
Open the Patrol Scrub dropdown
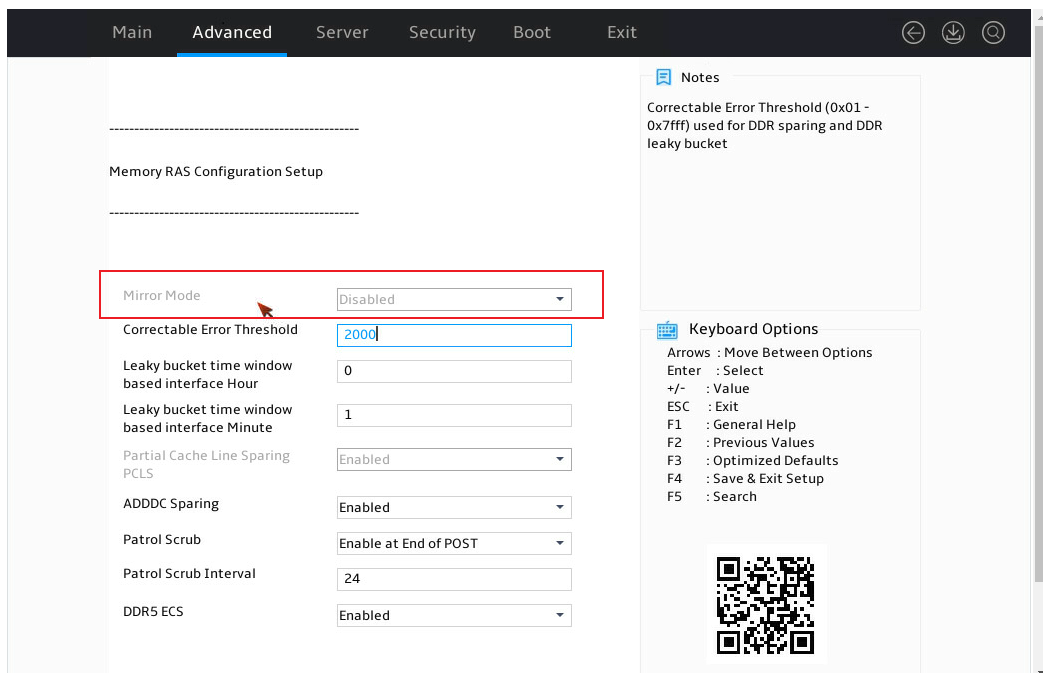click(x=454, y=543)
